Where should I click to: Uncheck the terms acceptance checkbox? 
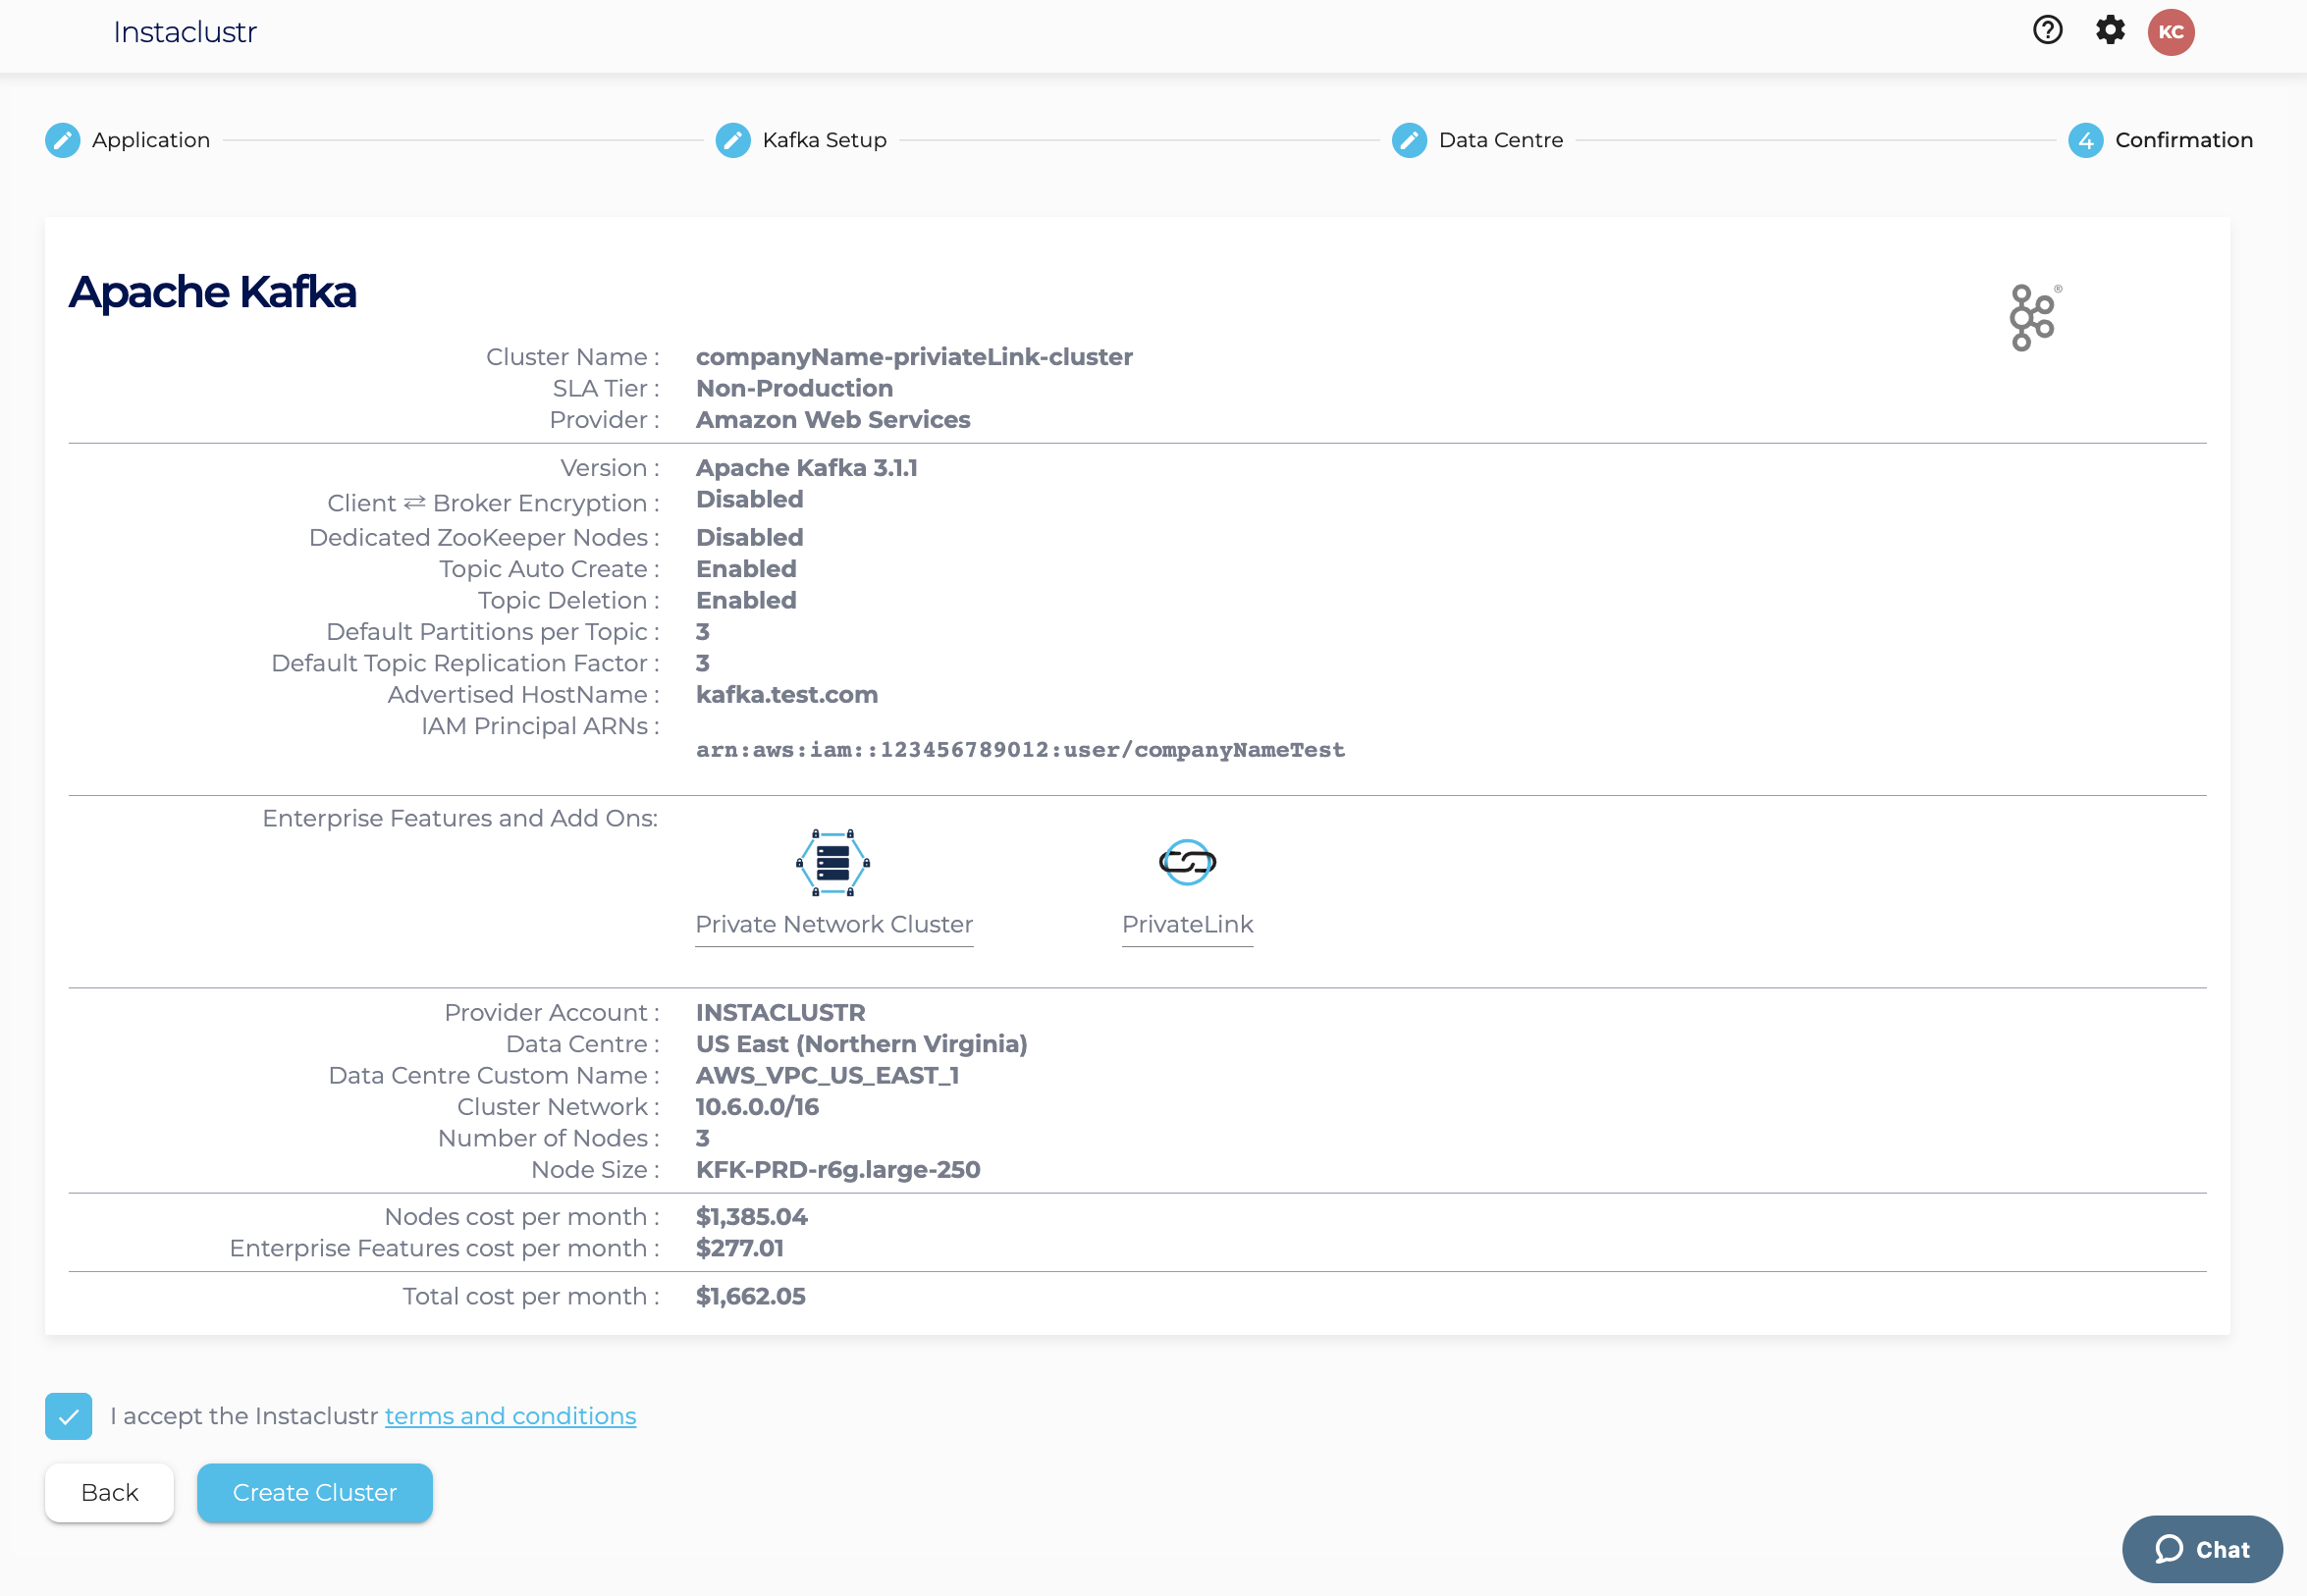click(68, 1416)
